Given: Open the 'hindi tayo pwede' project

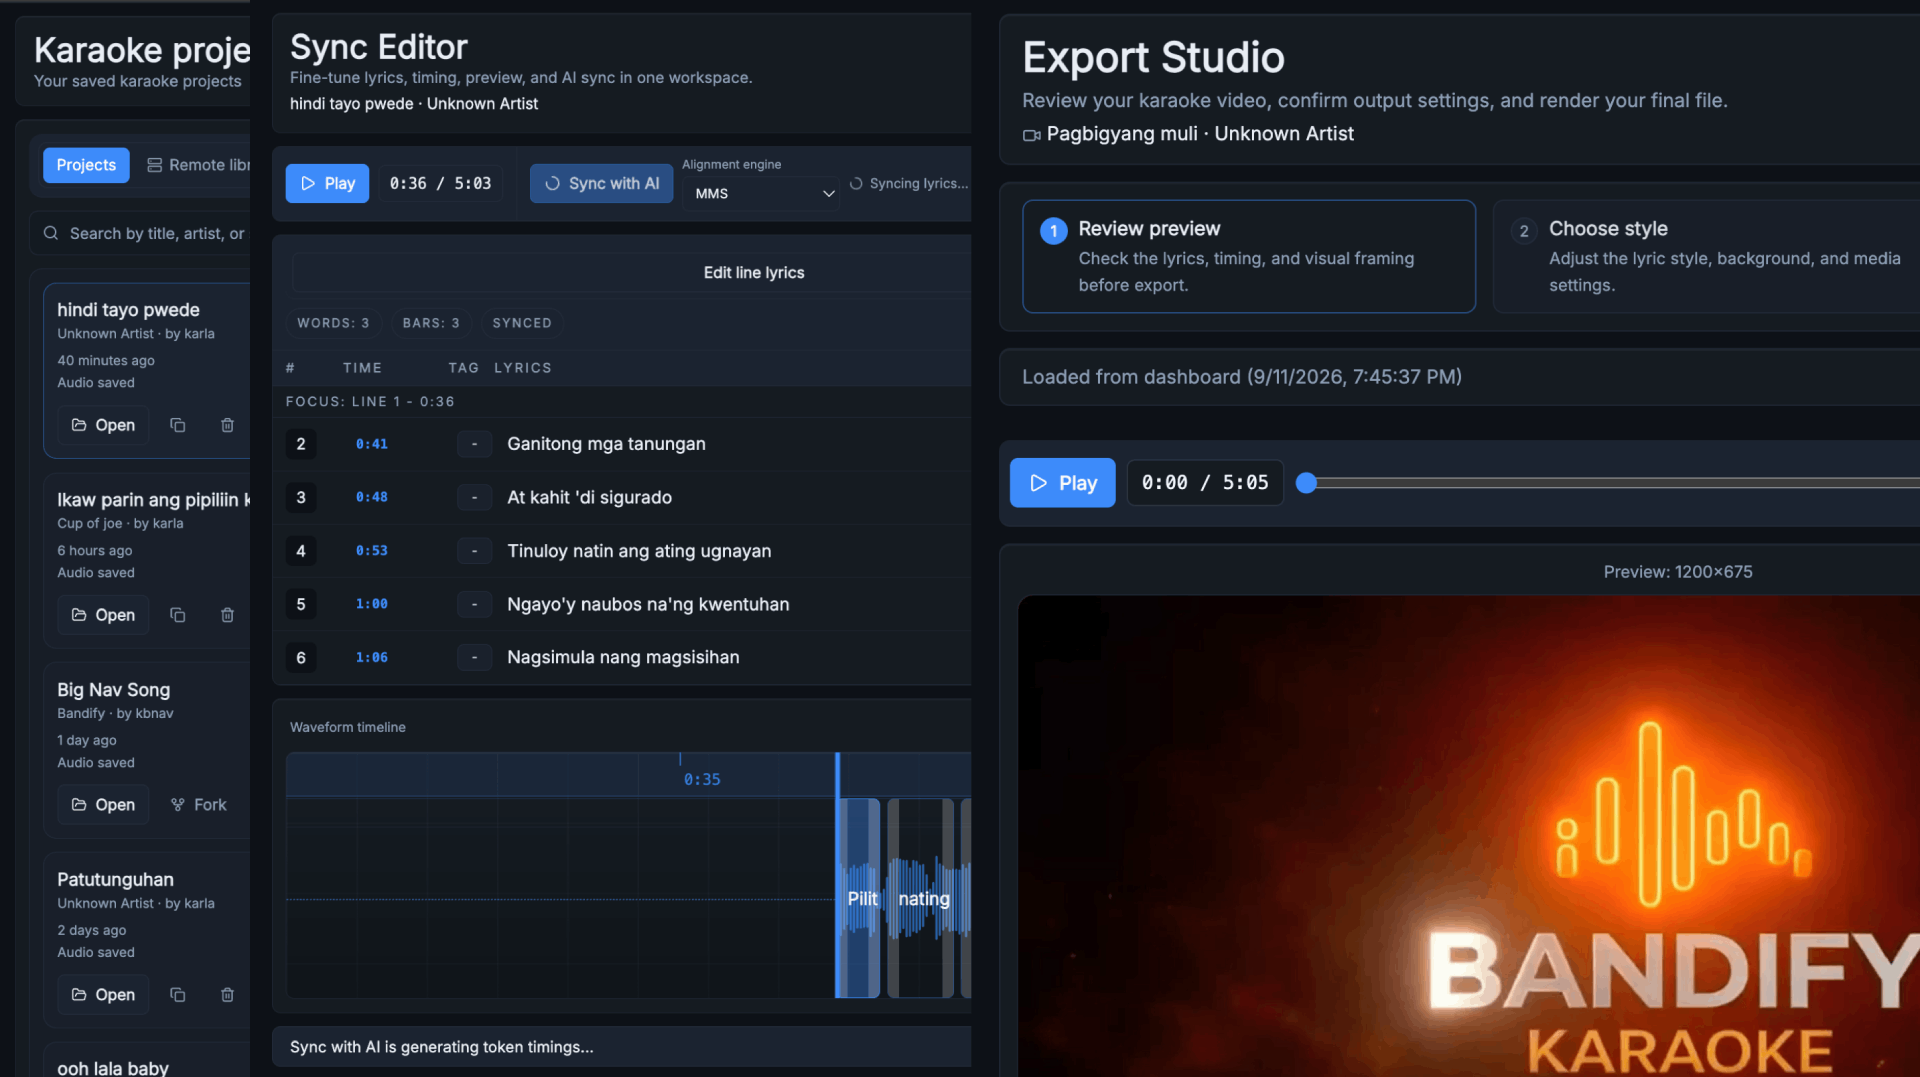Looking at the screenshot, I should 103,425.
